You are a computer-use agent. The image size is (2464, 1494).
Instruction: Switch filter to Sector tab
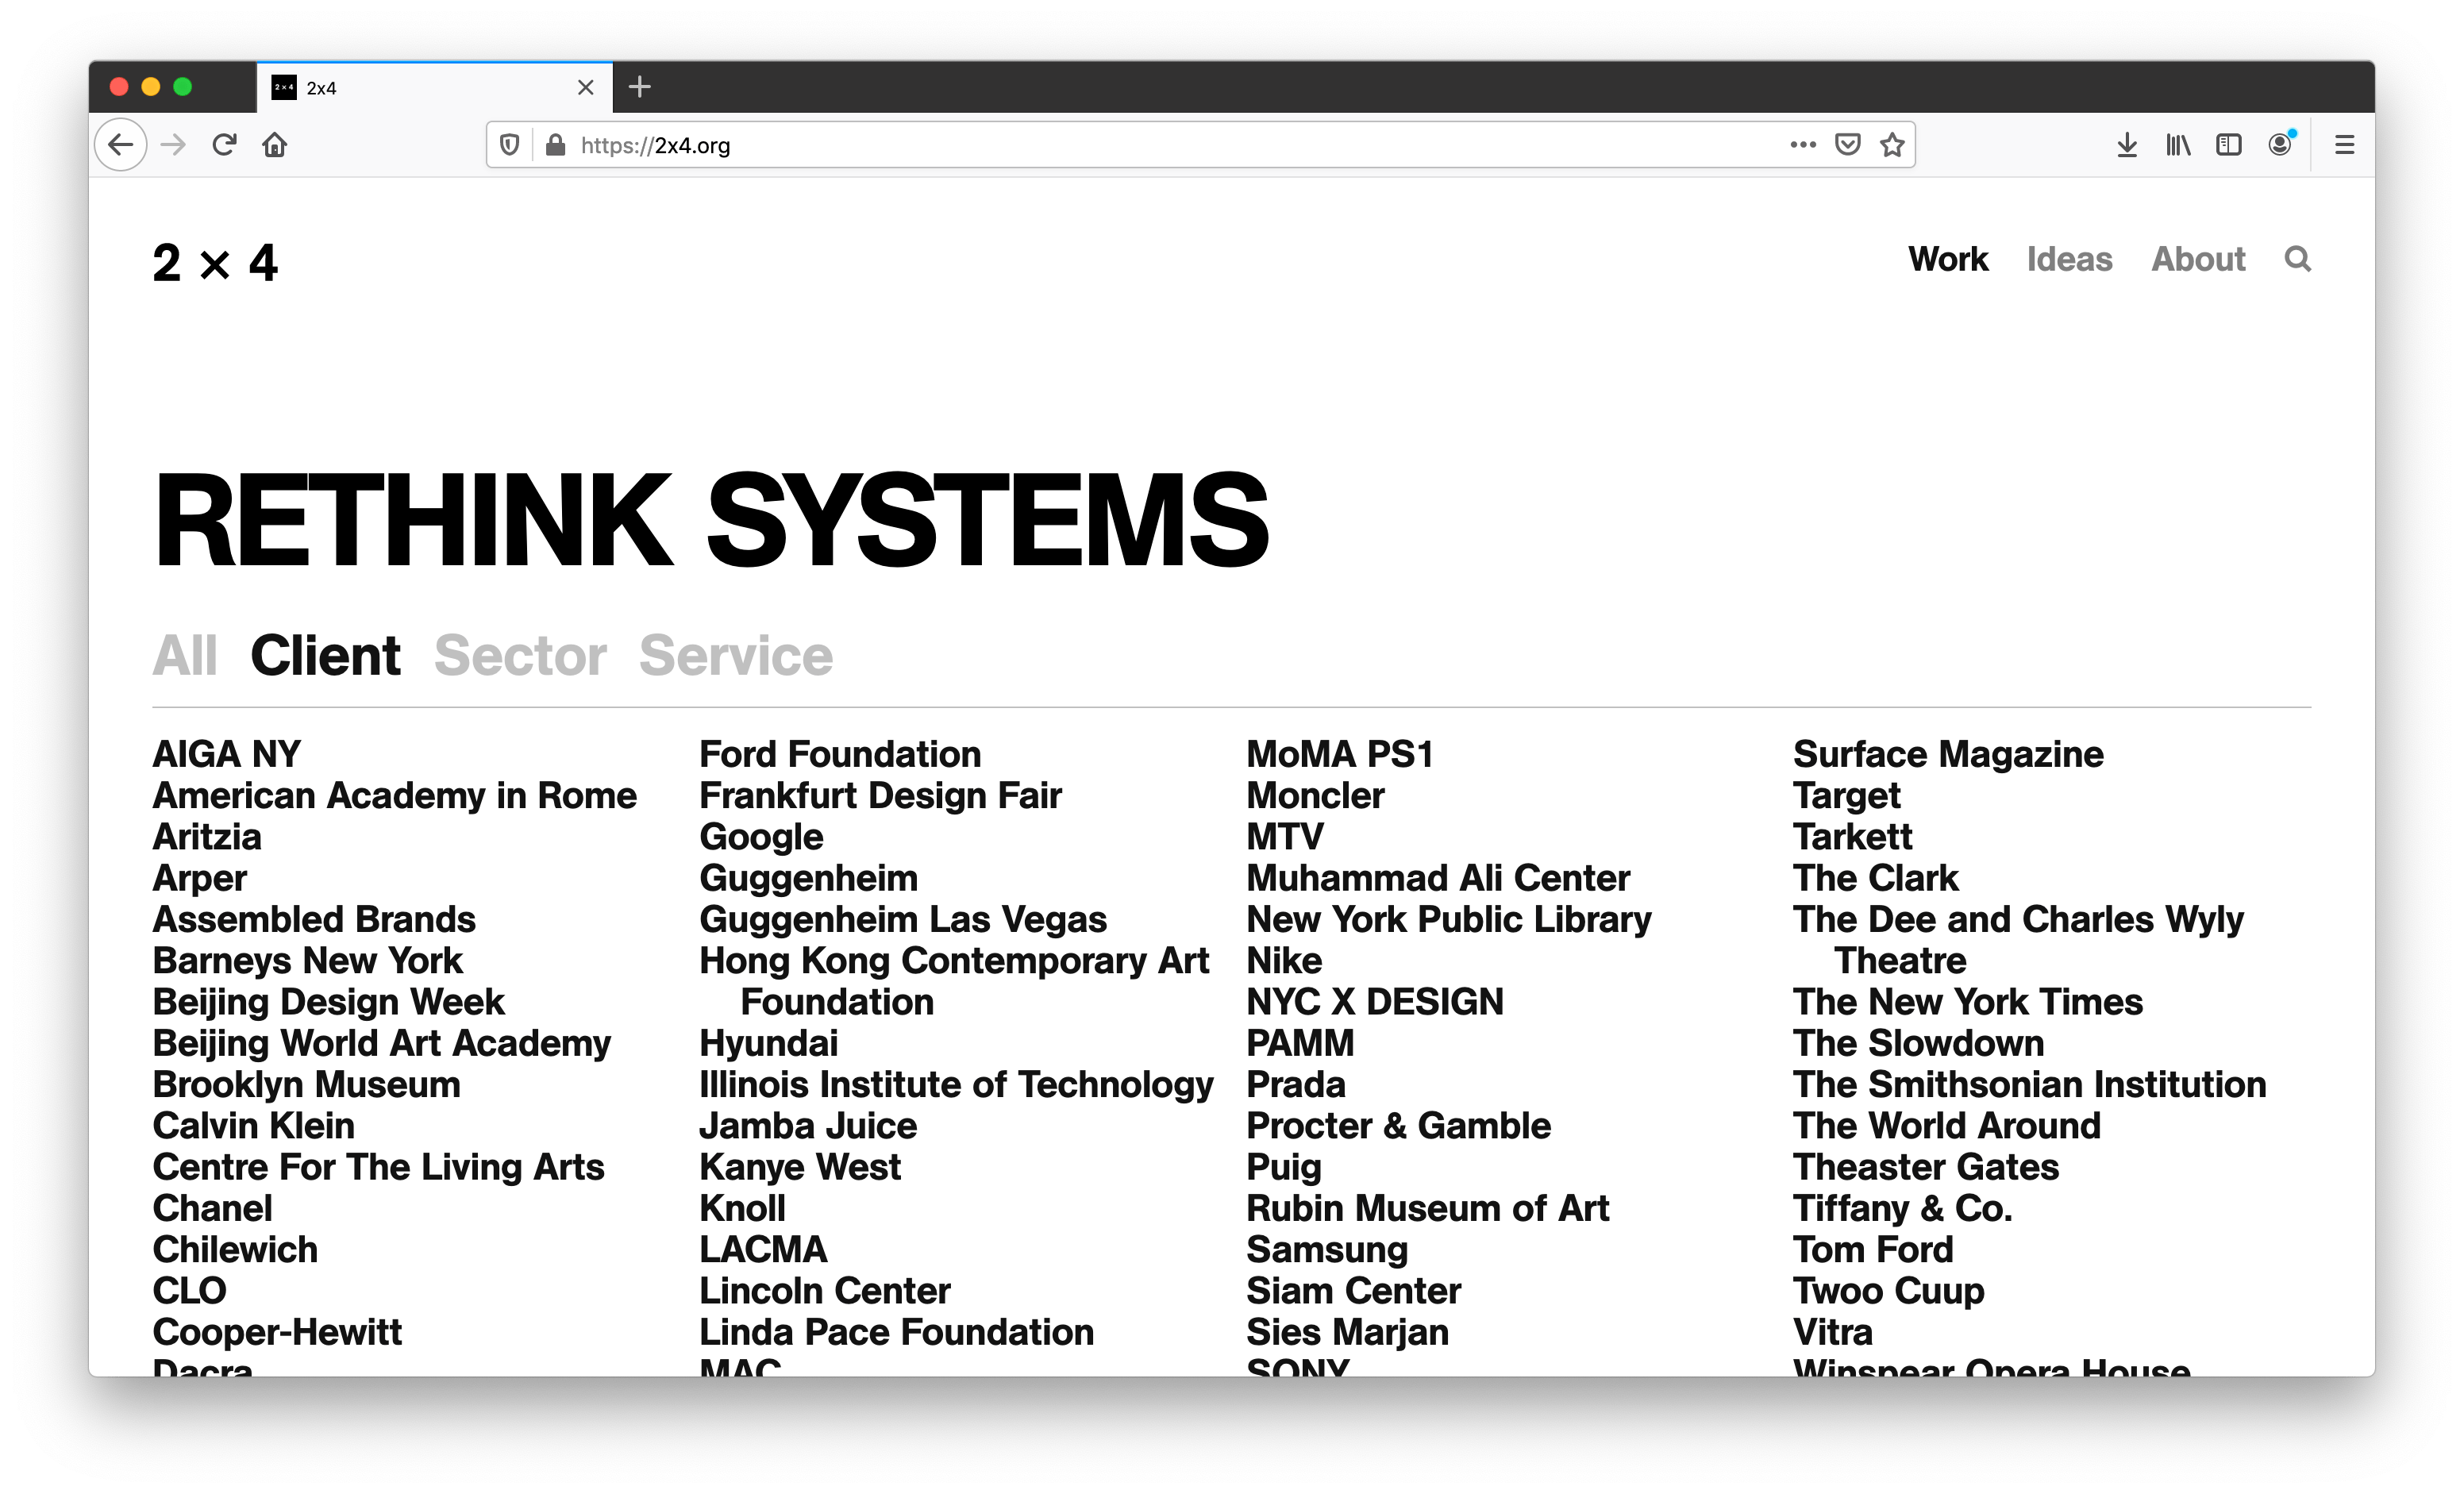(520, 656)
